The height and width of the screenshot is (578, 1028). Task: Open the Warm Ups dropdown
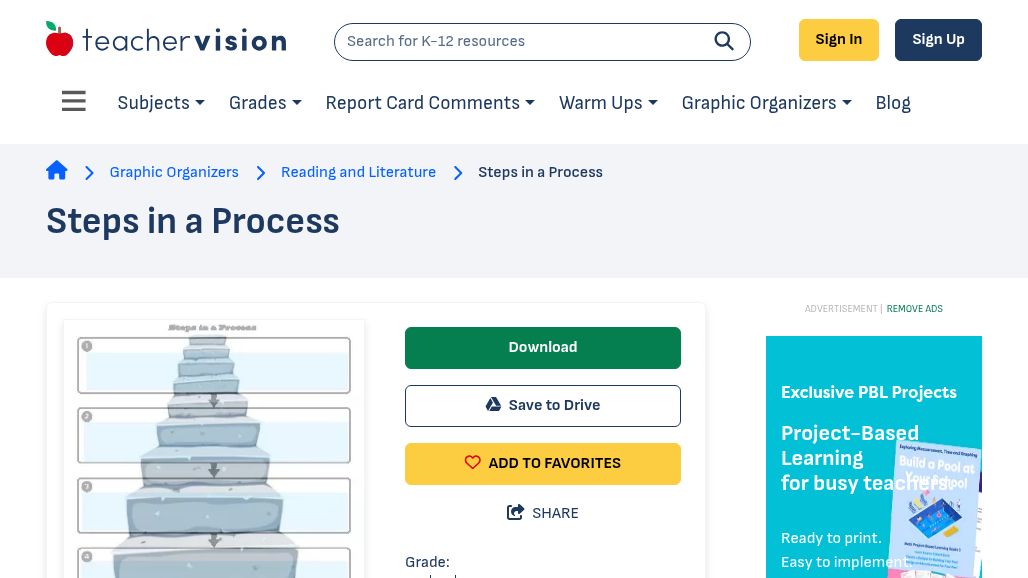tap(608, 103)
